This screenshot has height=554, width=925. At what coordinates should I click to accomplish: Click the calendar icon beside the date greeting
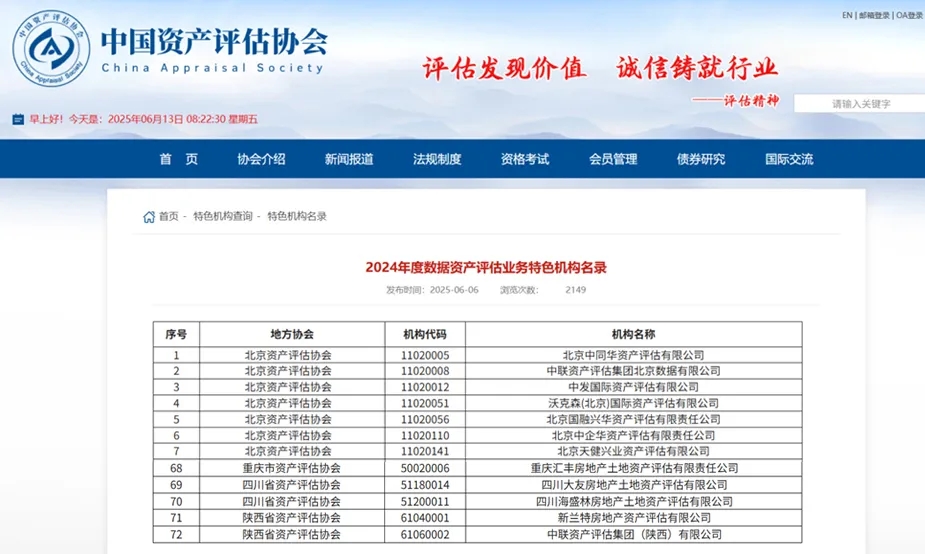coord(18,119)
